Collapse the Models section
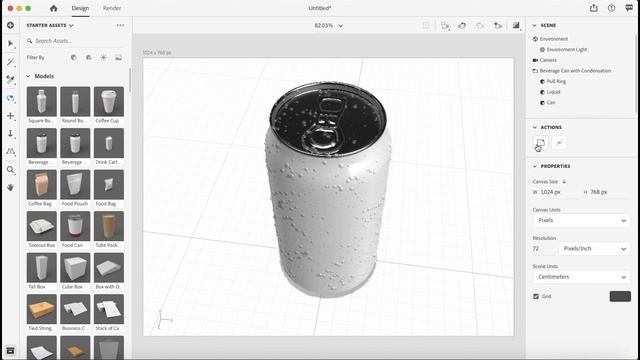Image resolution: width=640 pixels, height=360 pixels. [28, 76]
